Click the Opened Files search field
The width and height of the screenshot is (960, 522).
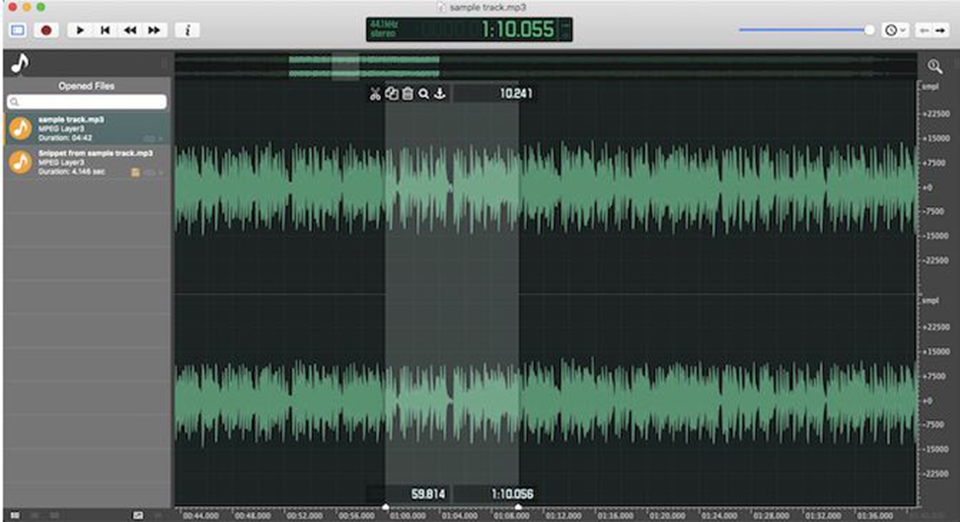[87, 102]
